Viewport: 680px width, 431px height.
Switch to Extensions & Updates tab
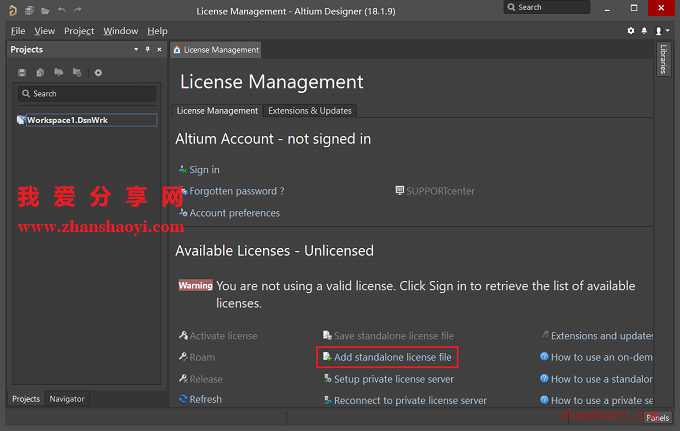[x=310, y=111]
